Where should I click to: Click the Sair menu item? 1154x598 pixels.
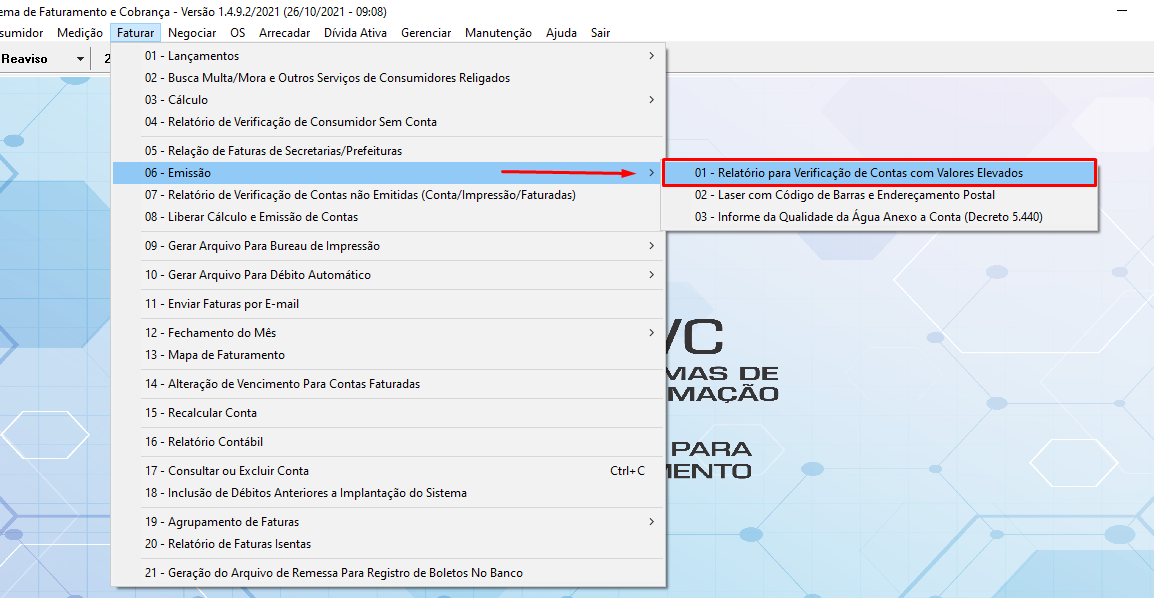(x=600, y=33)
